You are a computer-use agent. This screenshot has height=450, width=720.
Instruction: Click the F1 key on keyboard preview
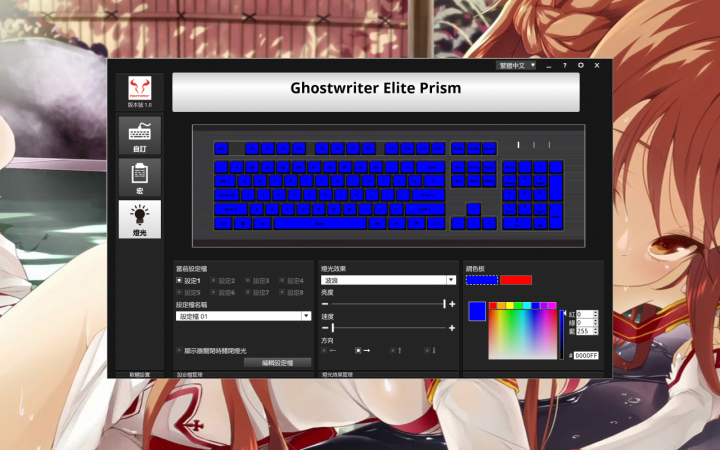pos(252,148)
